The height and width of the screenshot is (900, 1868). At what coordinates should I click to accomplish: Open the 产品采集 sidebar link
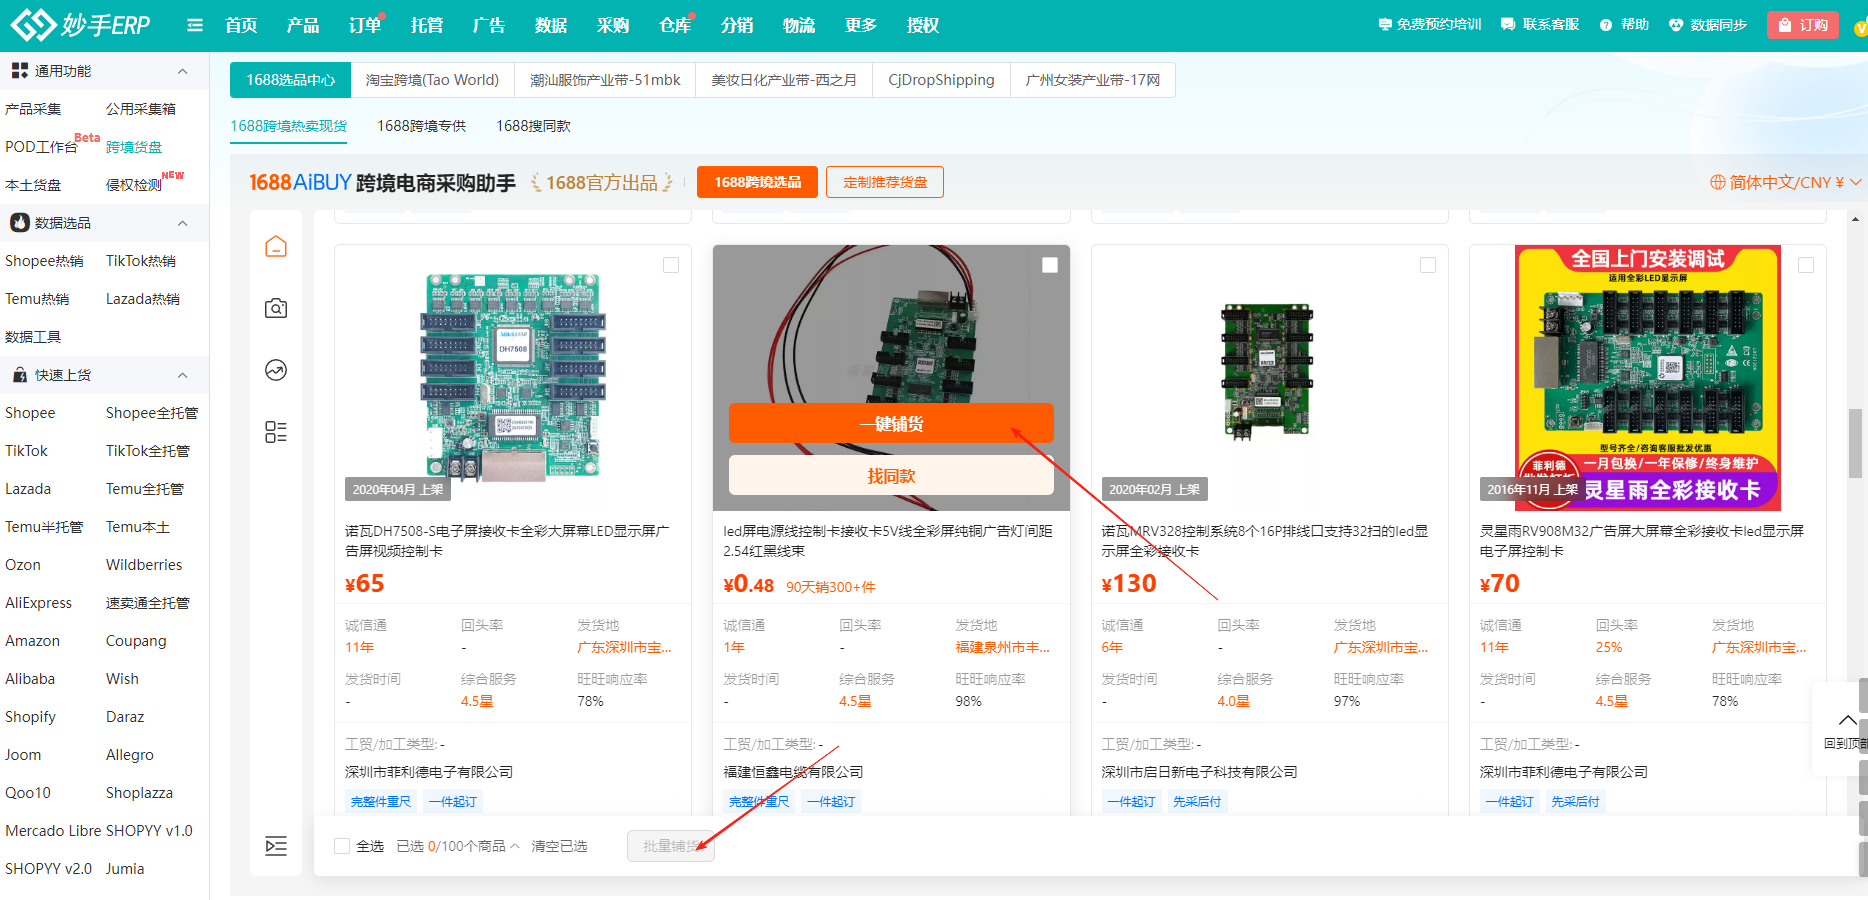click(x=33, y=109)
